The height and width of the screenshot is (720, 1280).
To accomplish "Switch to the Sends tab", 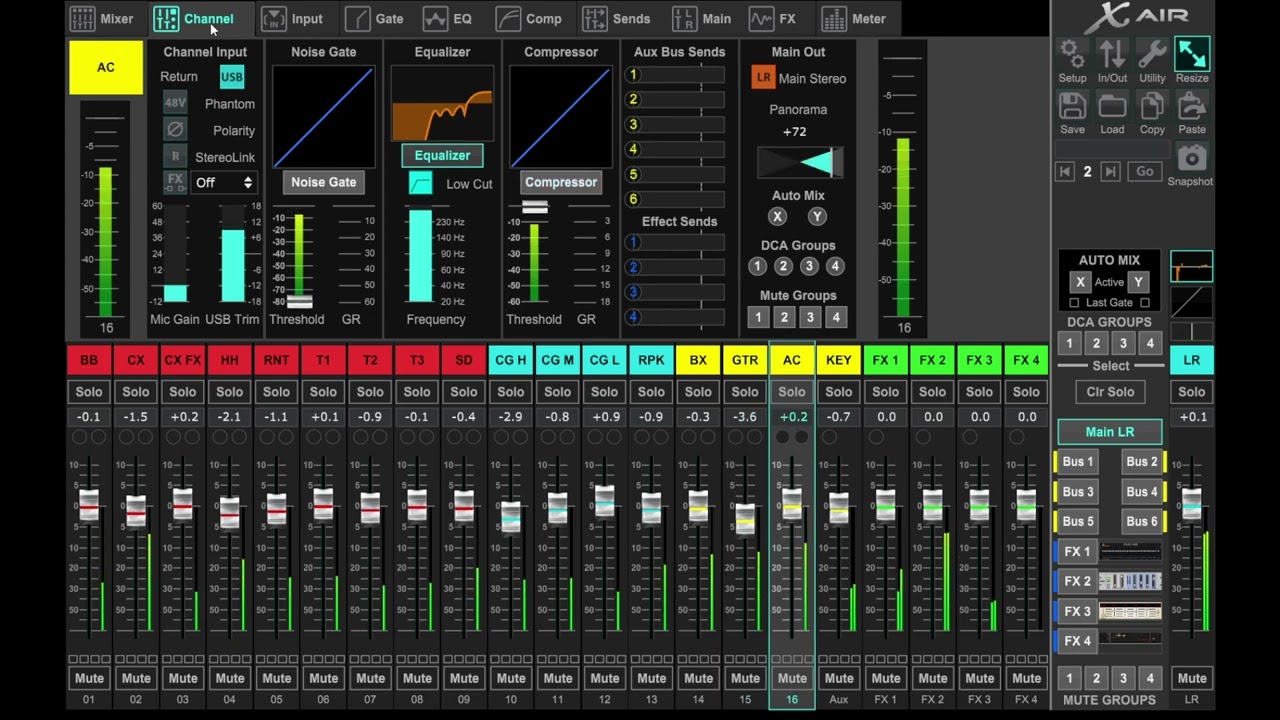I will [617, 19].
